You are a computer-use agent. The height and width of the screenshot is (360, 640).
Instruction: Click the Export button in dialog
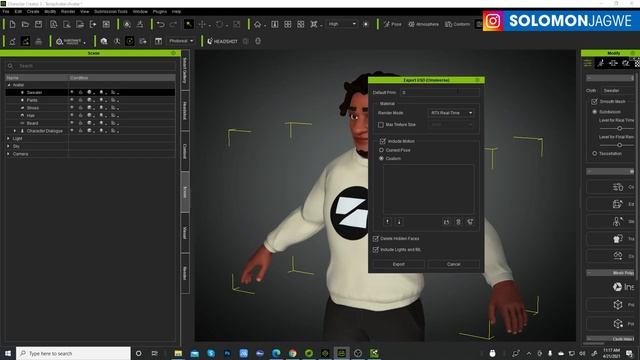pyautogui.click(x=398, y=264)
